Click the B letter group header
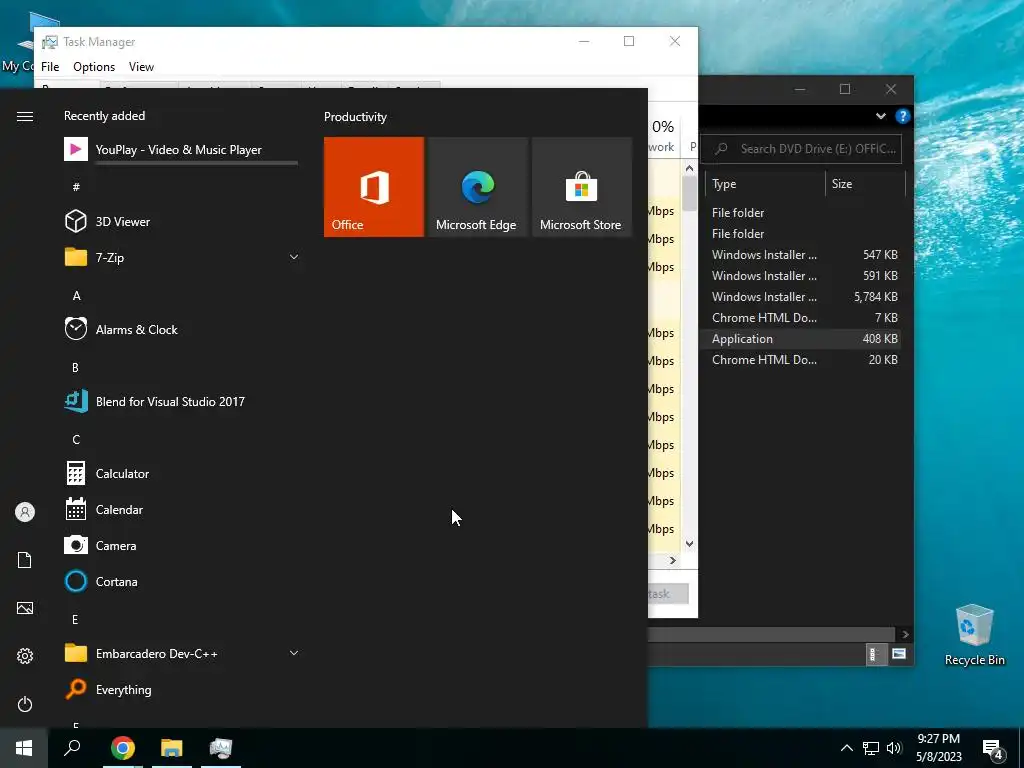Viewport: 1024px width, 768px height. [75, 368]
